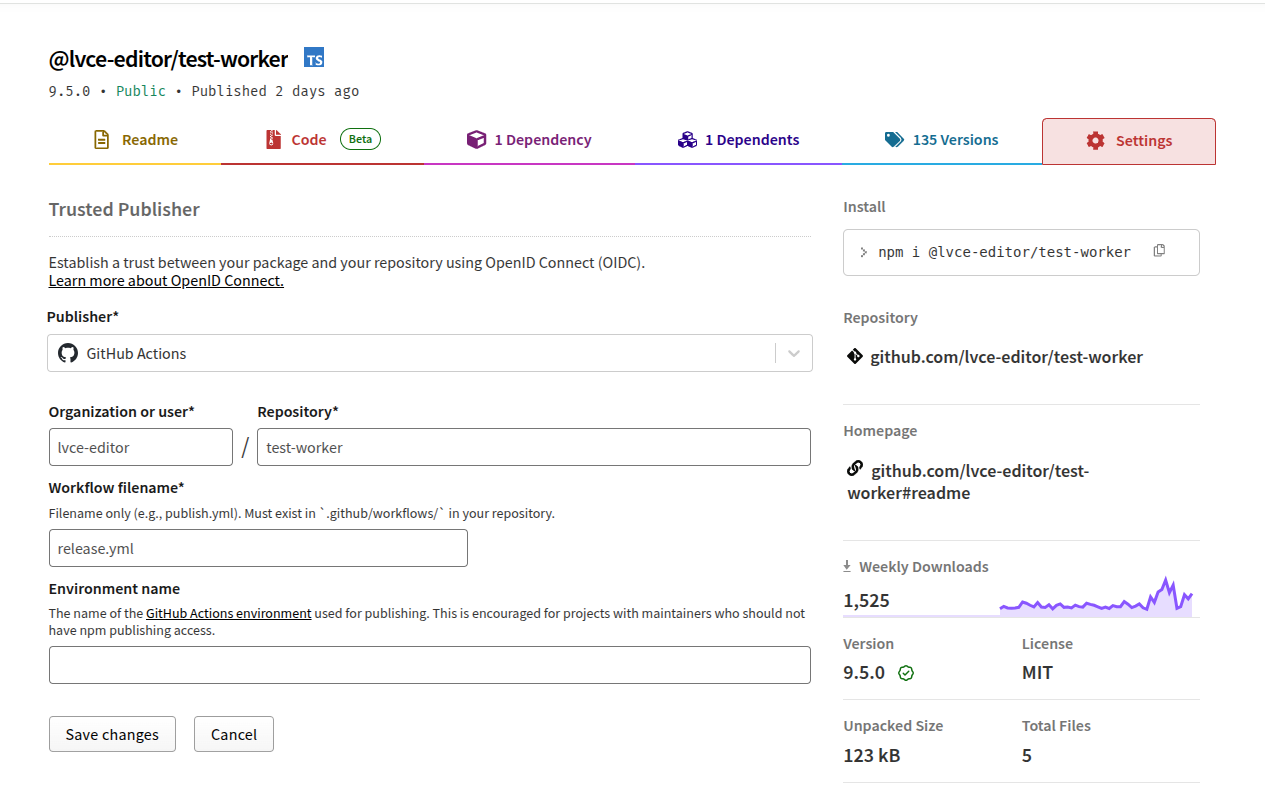Viewport: 1265px width, 785px height.
Task: Click the Public visibility label
Action: (x=141, y=90)
